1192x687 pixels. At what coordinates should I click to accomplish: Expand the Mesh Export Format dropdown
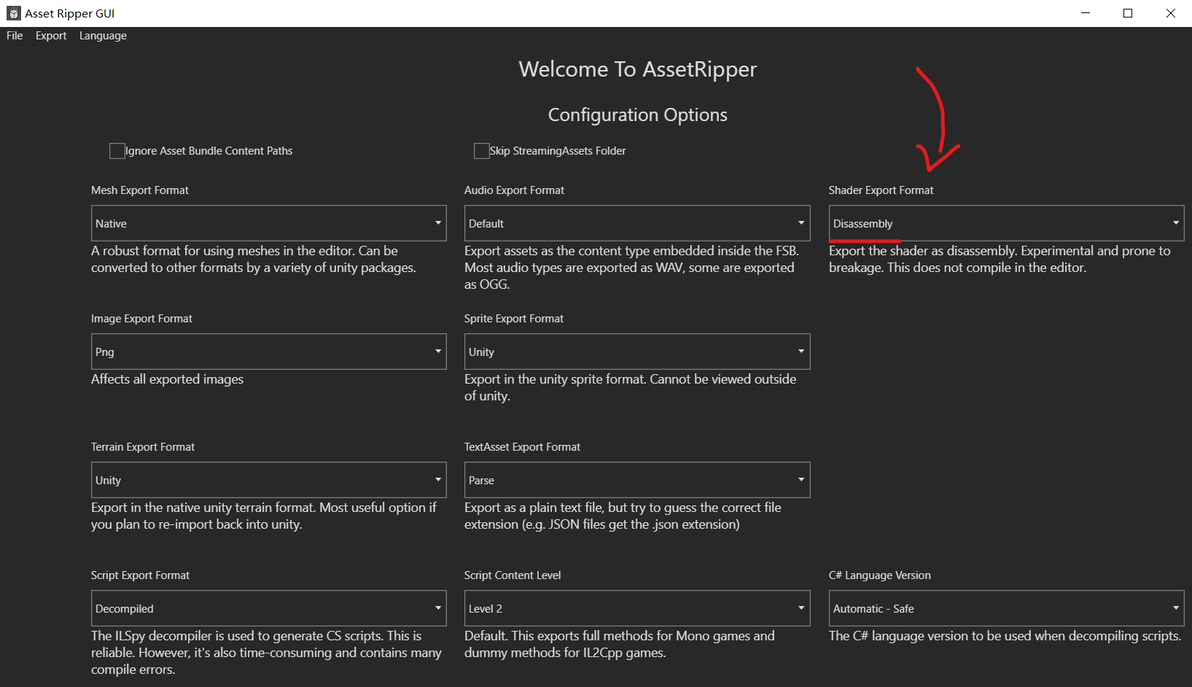coord(268,223)
